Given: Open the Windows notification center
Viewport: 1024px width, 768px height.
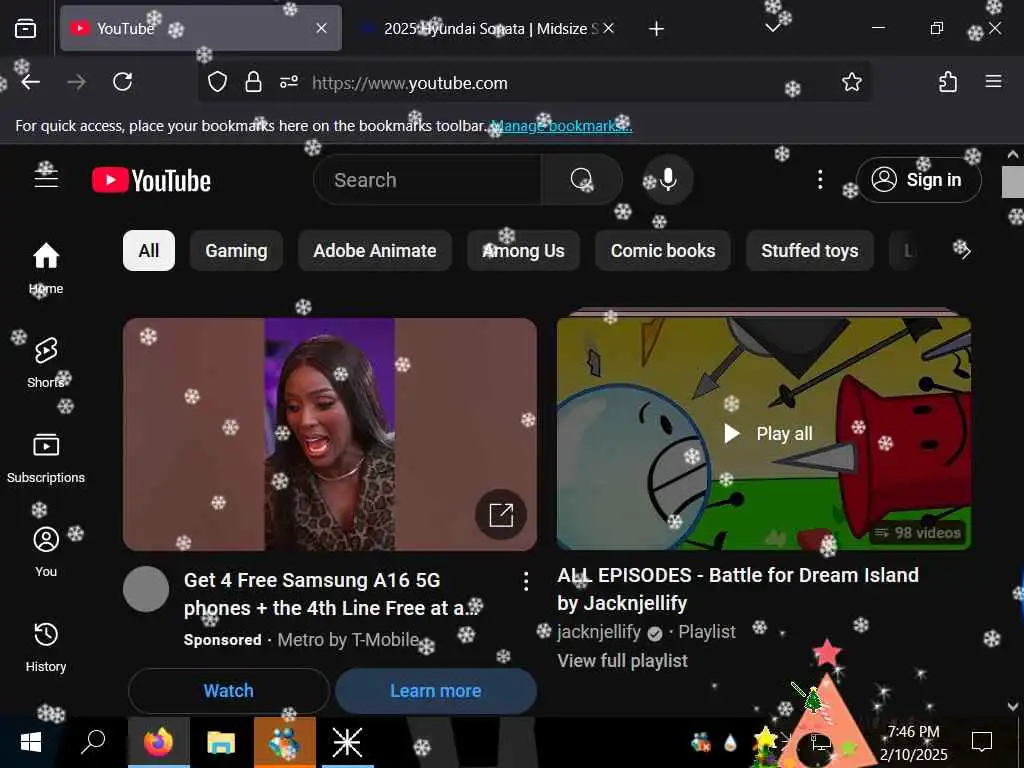Looking at the screenshot, I should [x=982, y=742].
